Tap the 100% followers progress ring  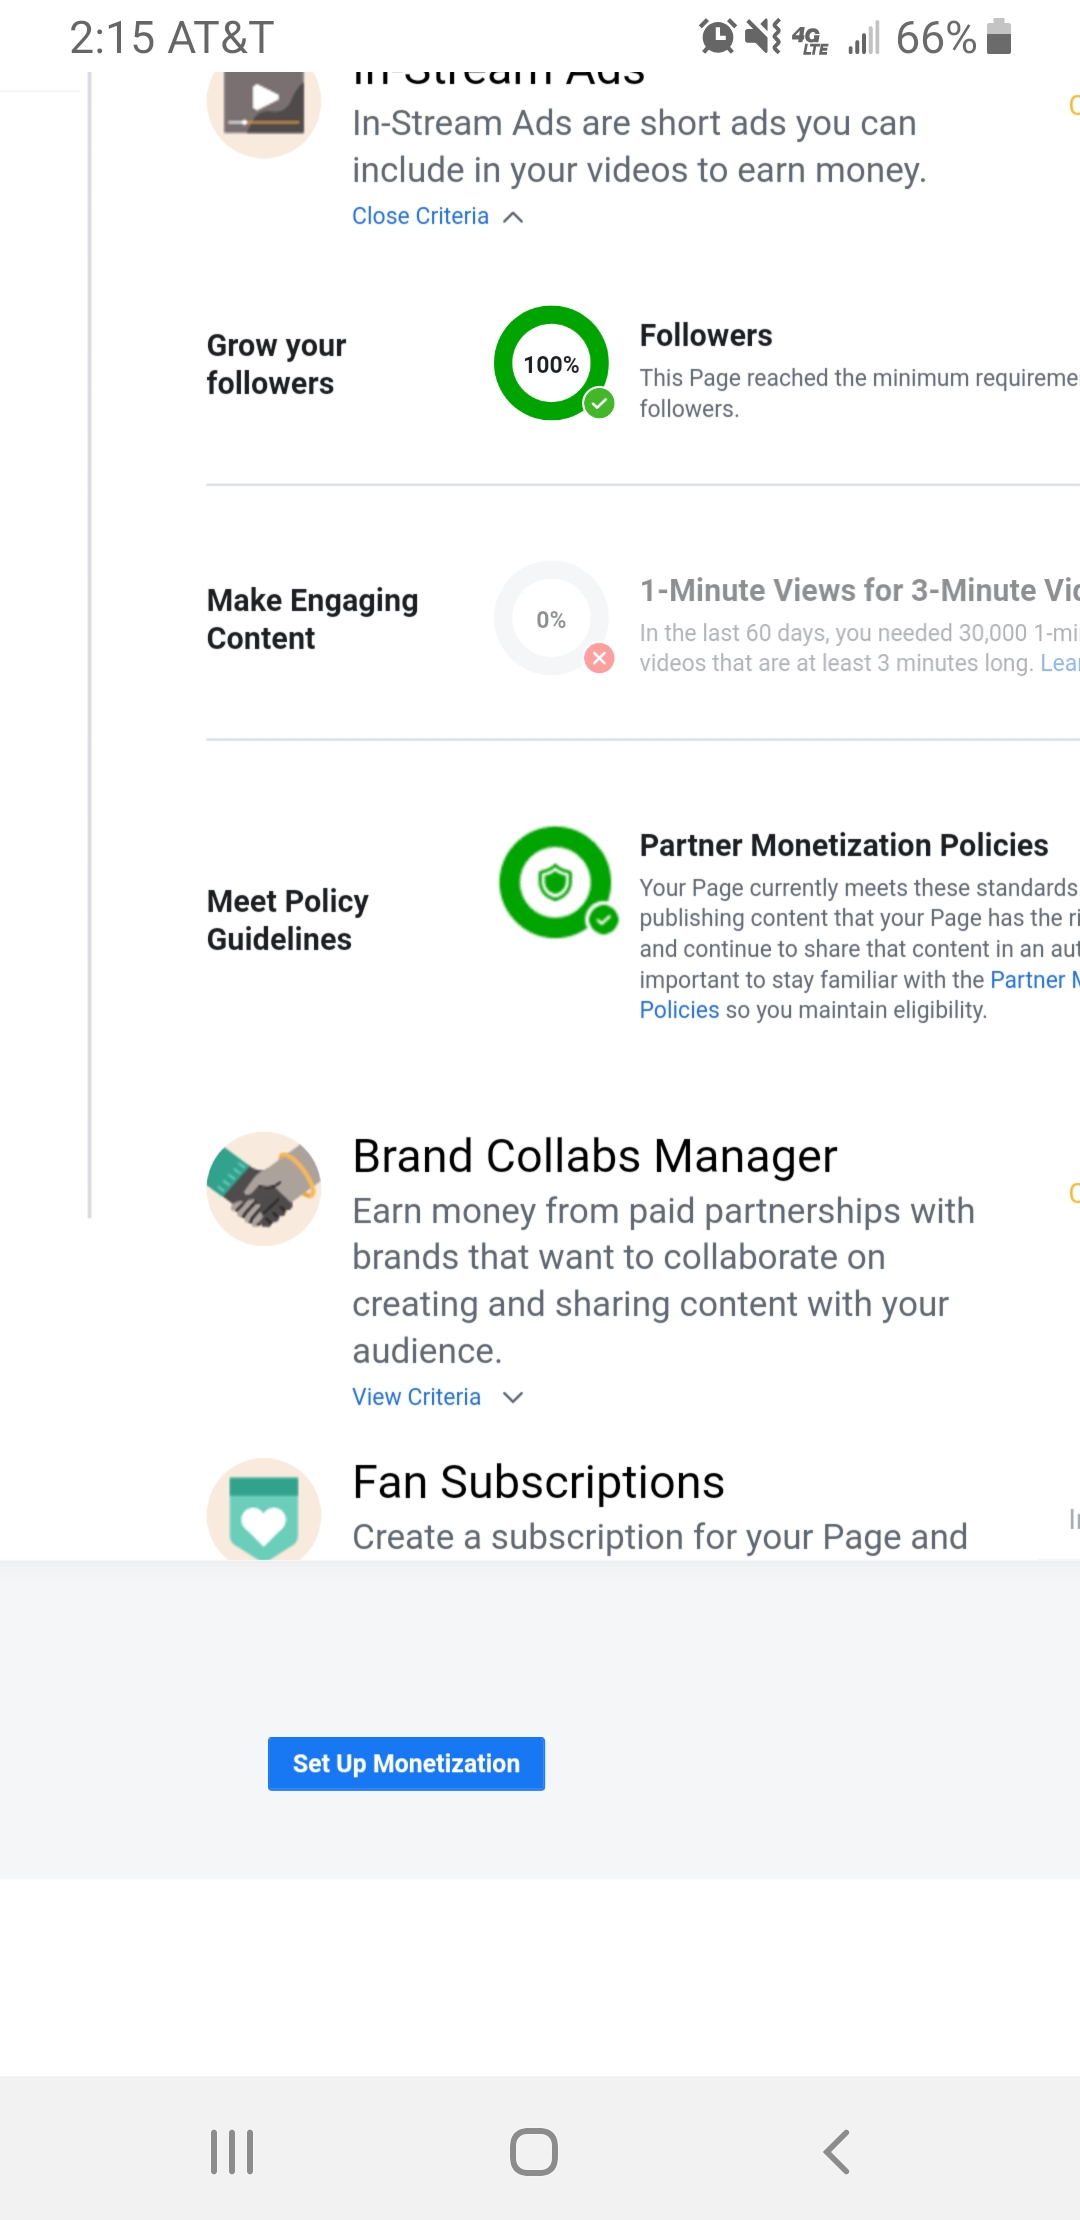point(551,364)
